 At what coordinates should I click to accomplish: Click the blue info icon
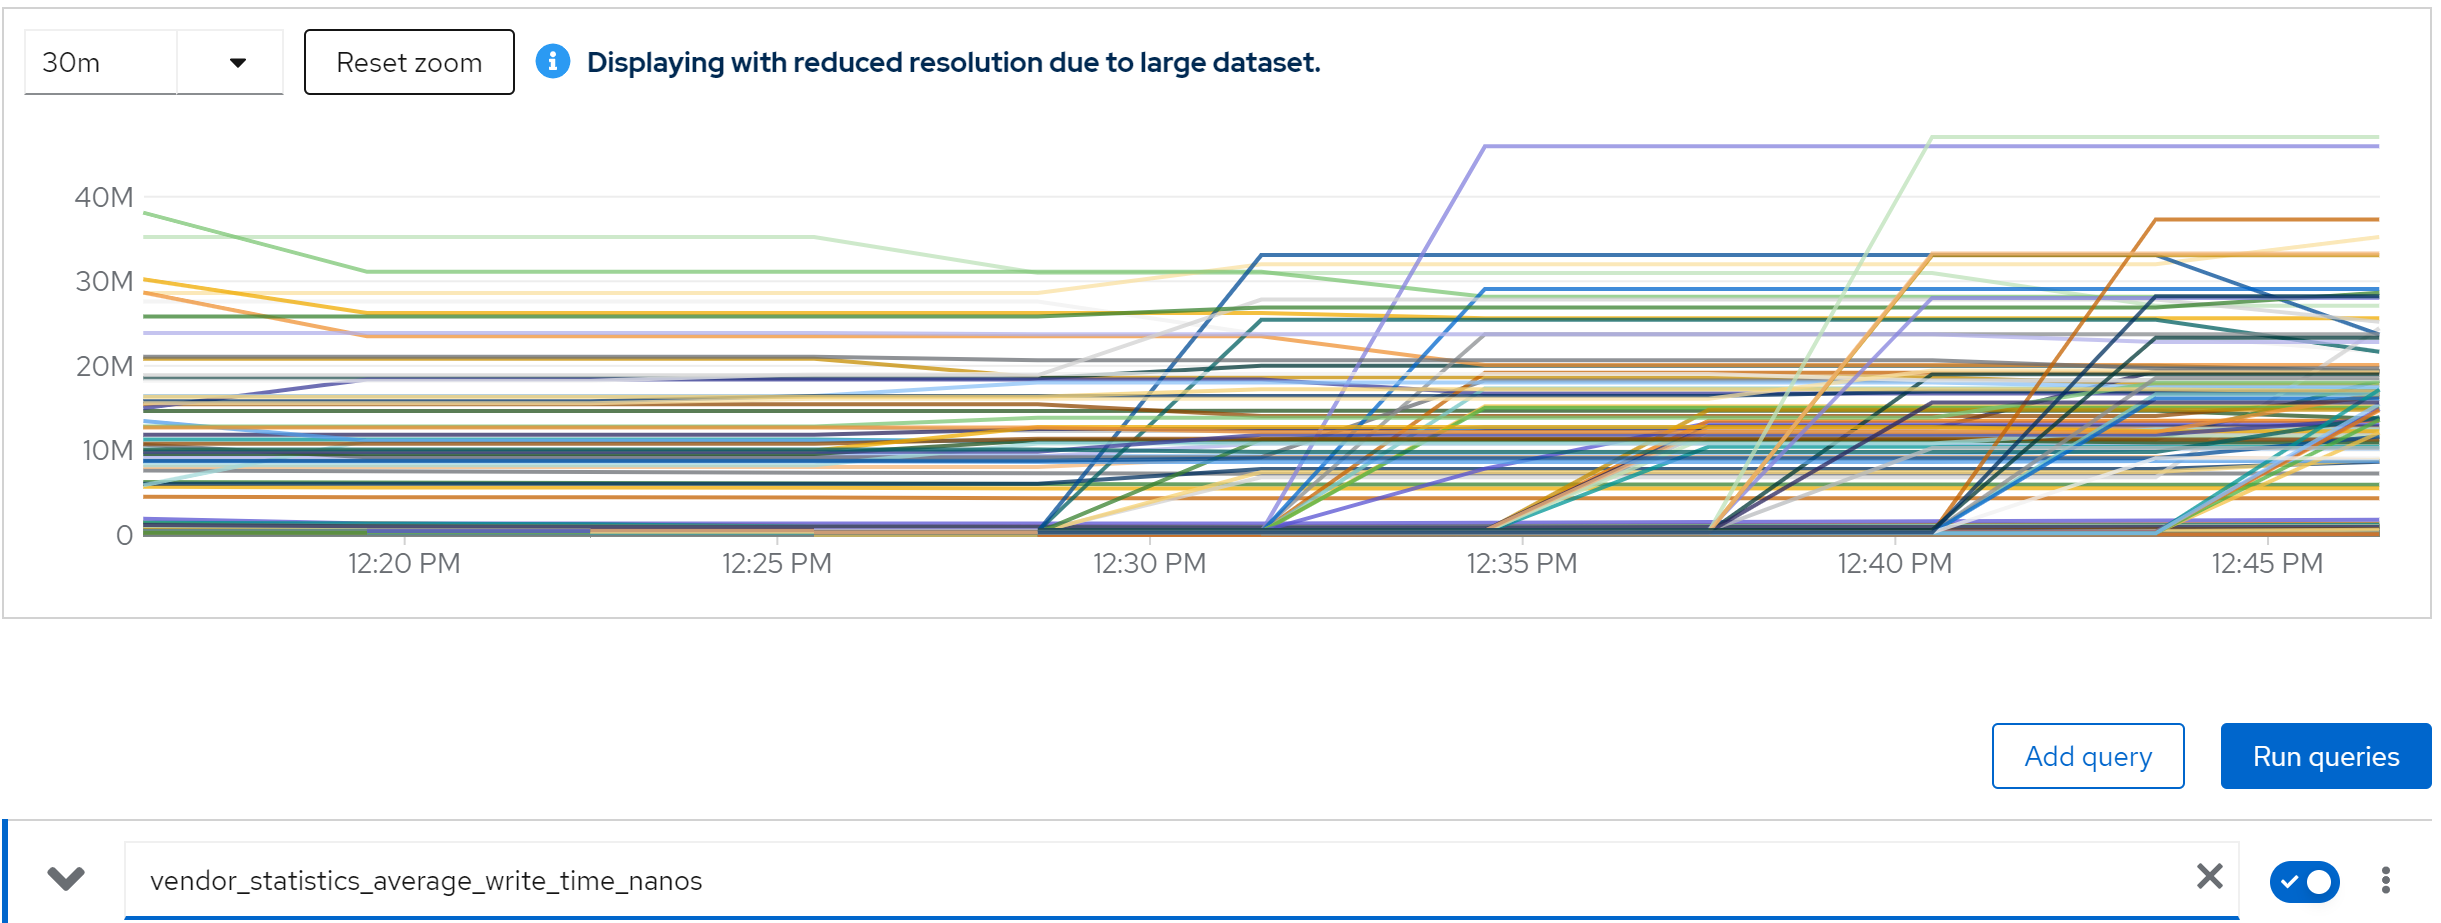tap(553, 62)
